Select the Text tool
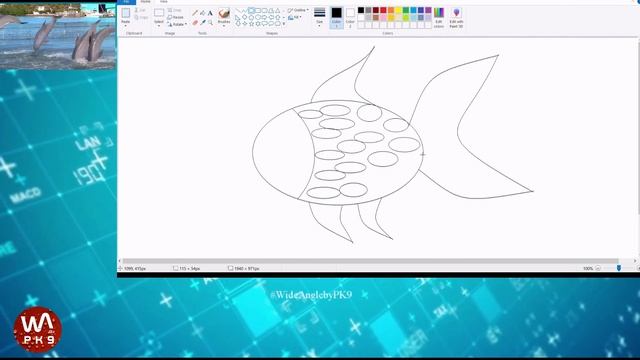This screenshot has height=360, width=640. pyautogui.click(x=210, y=13)
